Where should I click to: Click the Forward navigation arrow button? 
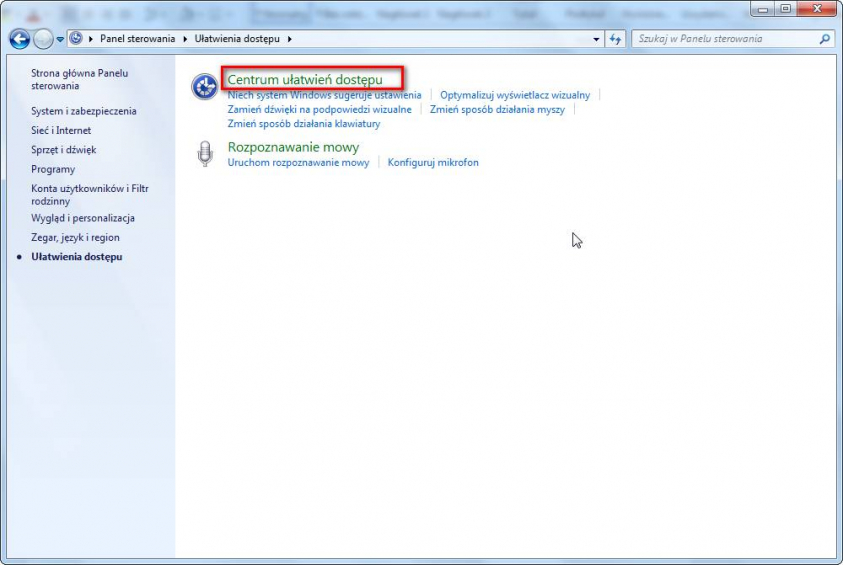click(43, 39)
